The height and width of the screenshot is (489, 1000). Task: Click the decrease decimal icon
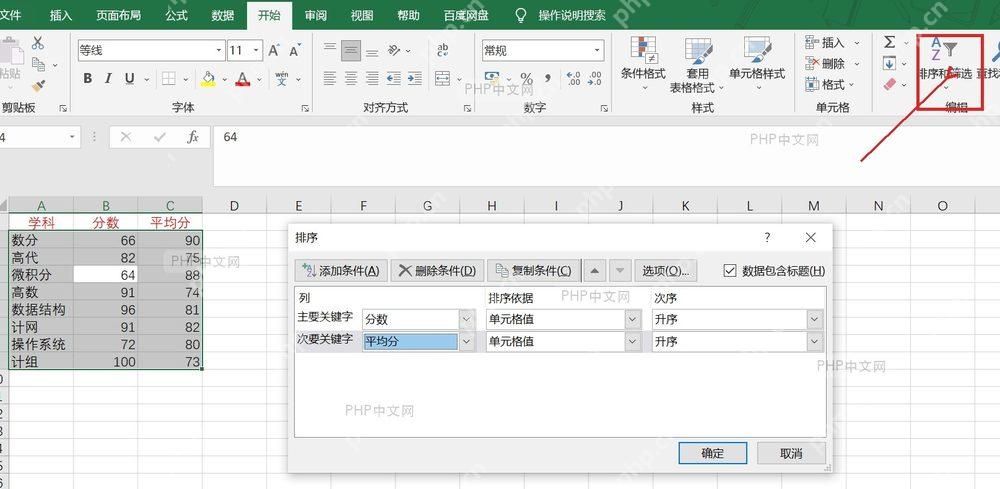pyautogui.click(x=594, y=78)
